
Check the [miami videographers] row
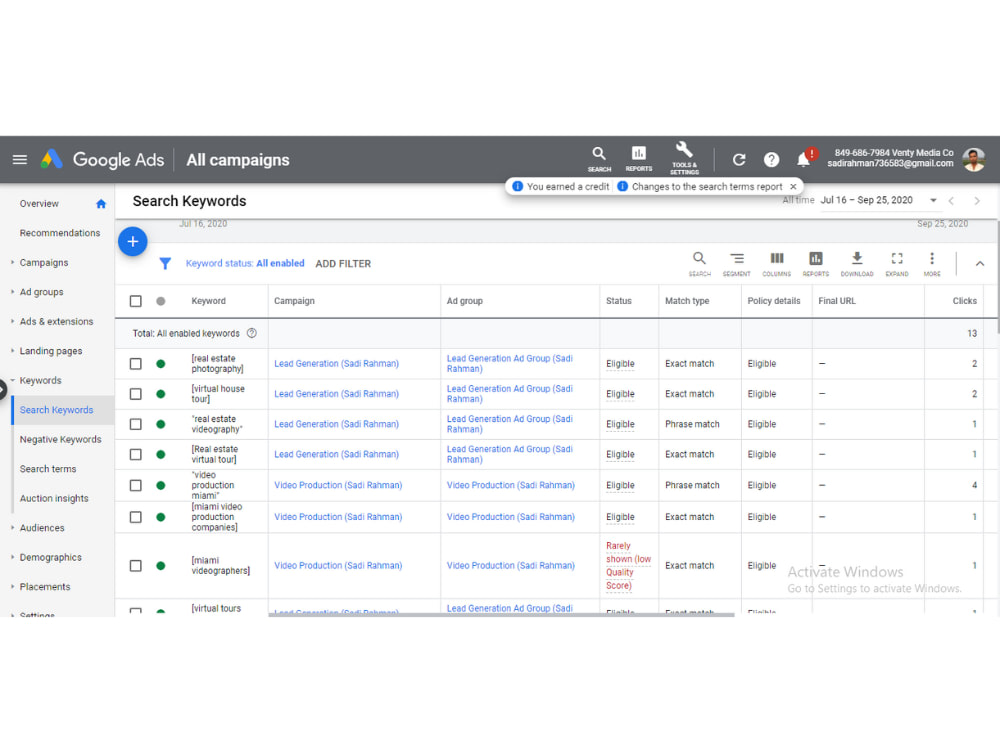(136, 566)
